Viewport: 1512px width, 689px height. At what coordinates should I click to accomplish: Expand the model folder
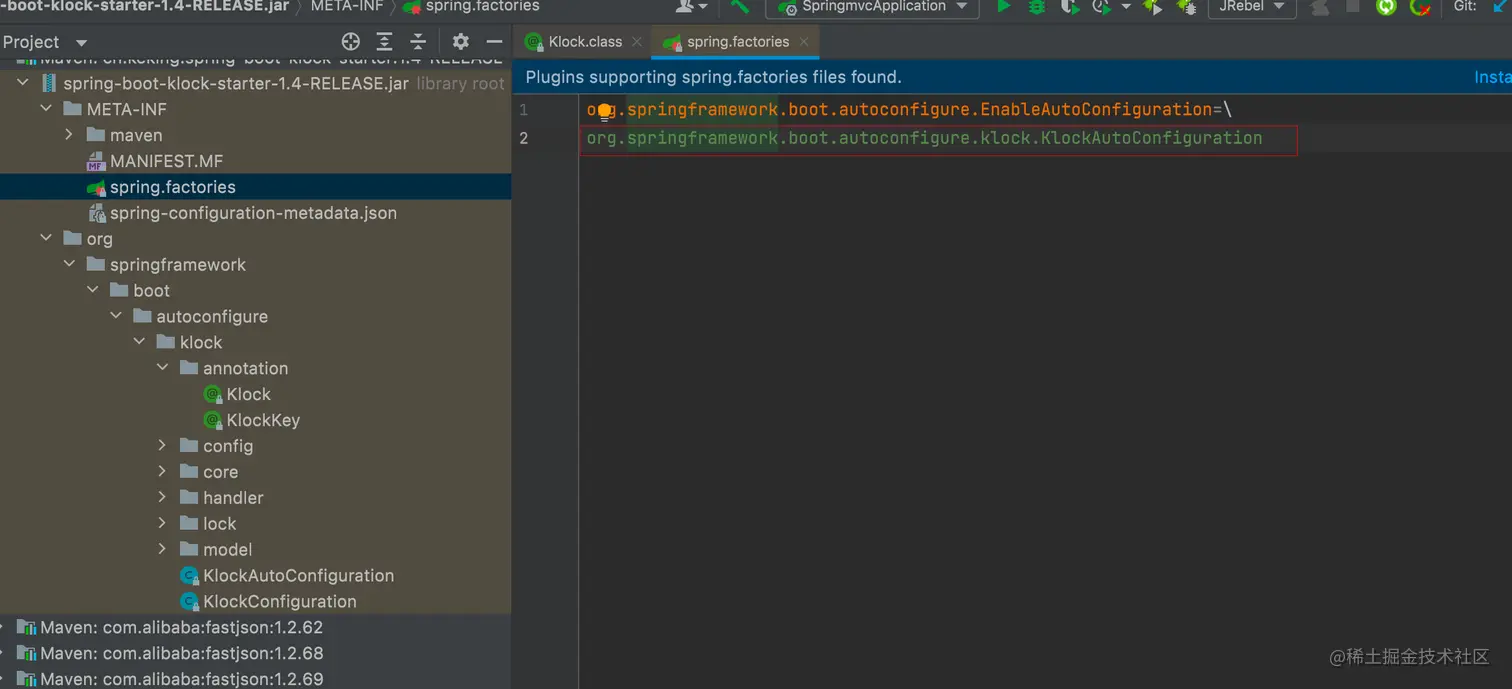[162, 550]
